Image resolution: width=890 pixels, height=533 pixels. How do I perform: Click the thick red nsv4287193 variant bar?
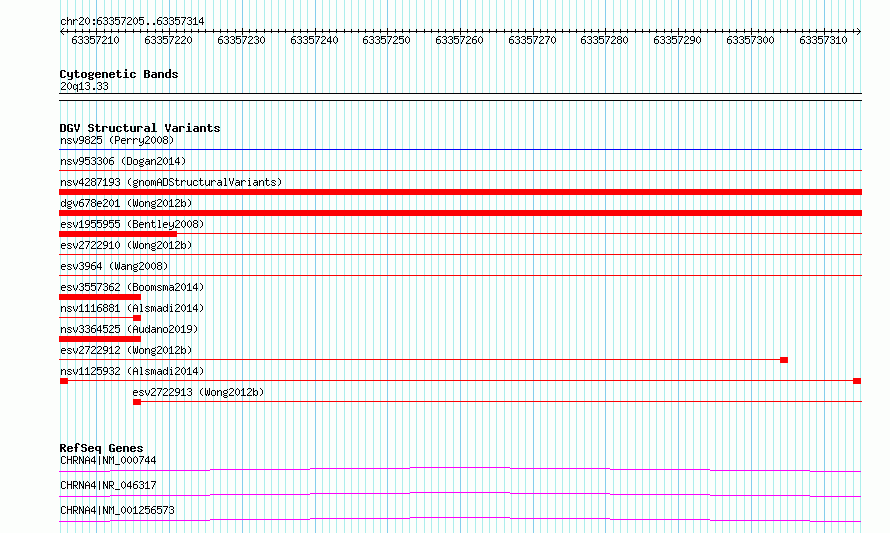click(460, 192)
